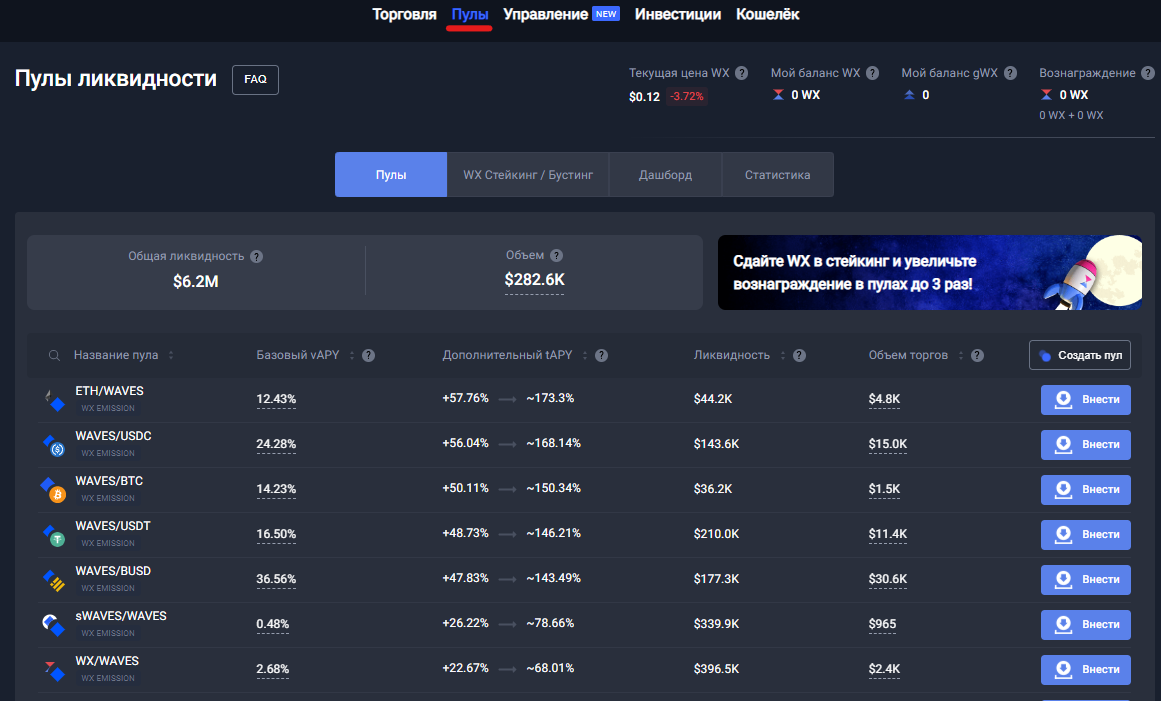Go to the Кошелёк navigation item
The height and width of the screenshot is (701, 1161).
(767, 14)
